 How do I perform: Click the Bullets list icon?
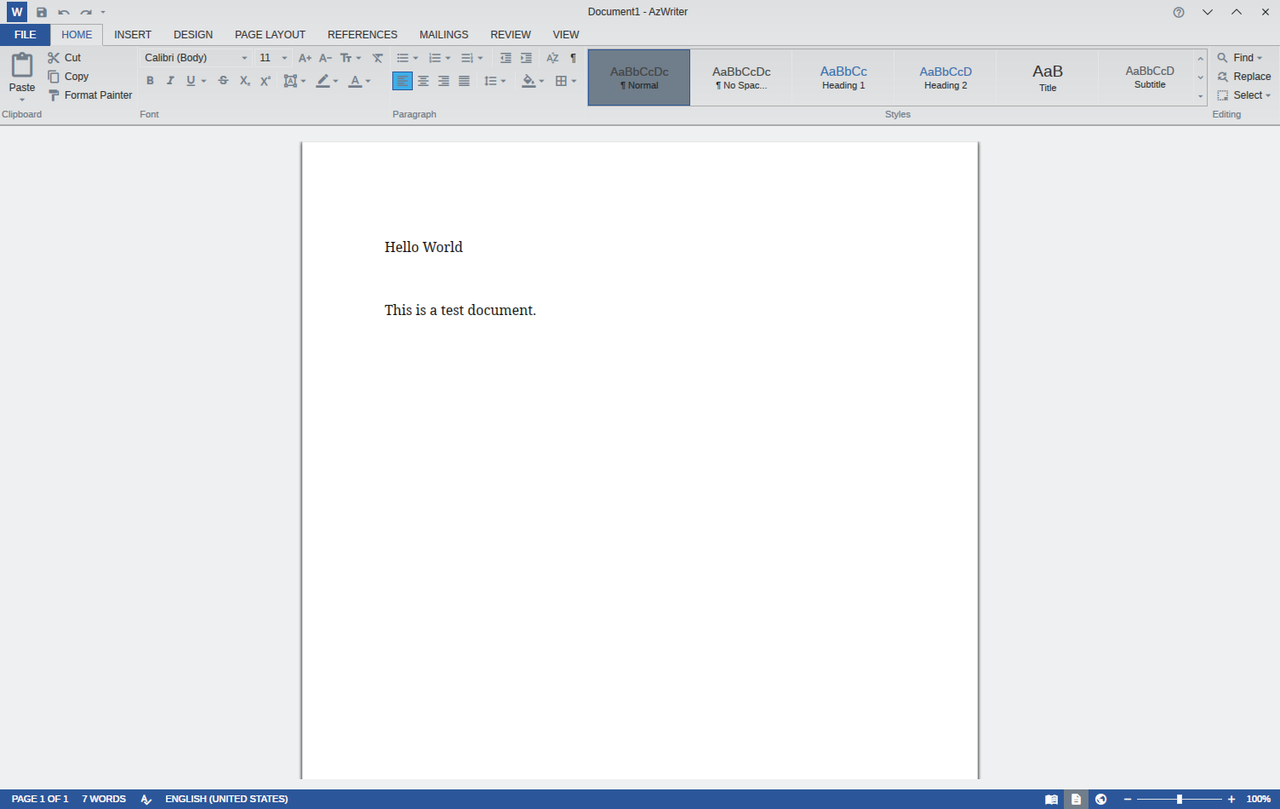(402, 58)
